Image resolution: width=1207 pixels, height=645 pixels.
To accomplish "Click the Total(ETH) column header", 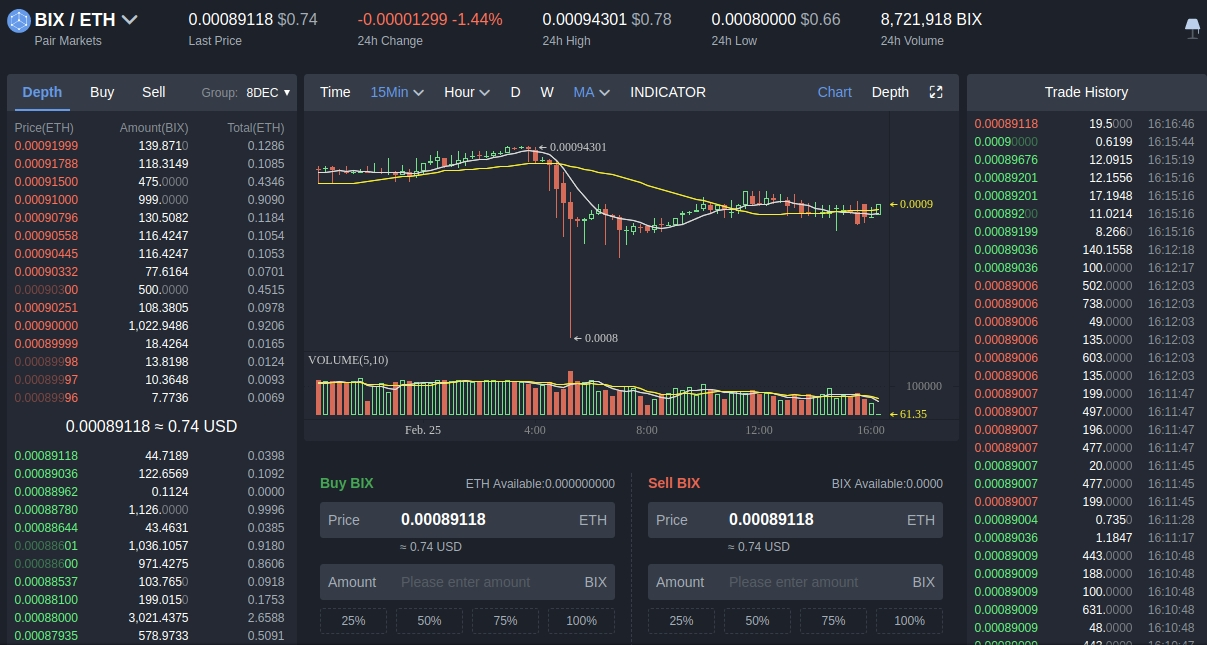I will [x=255, y=128].
